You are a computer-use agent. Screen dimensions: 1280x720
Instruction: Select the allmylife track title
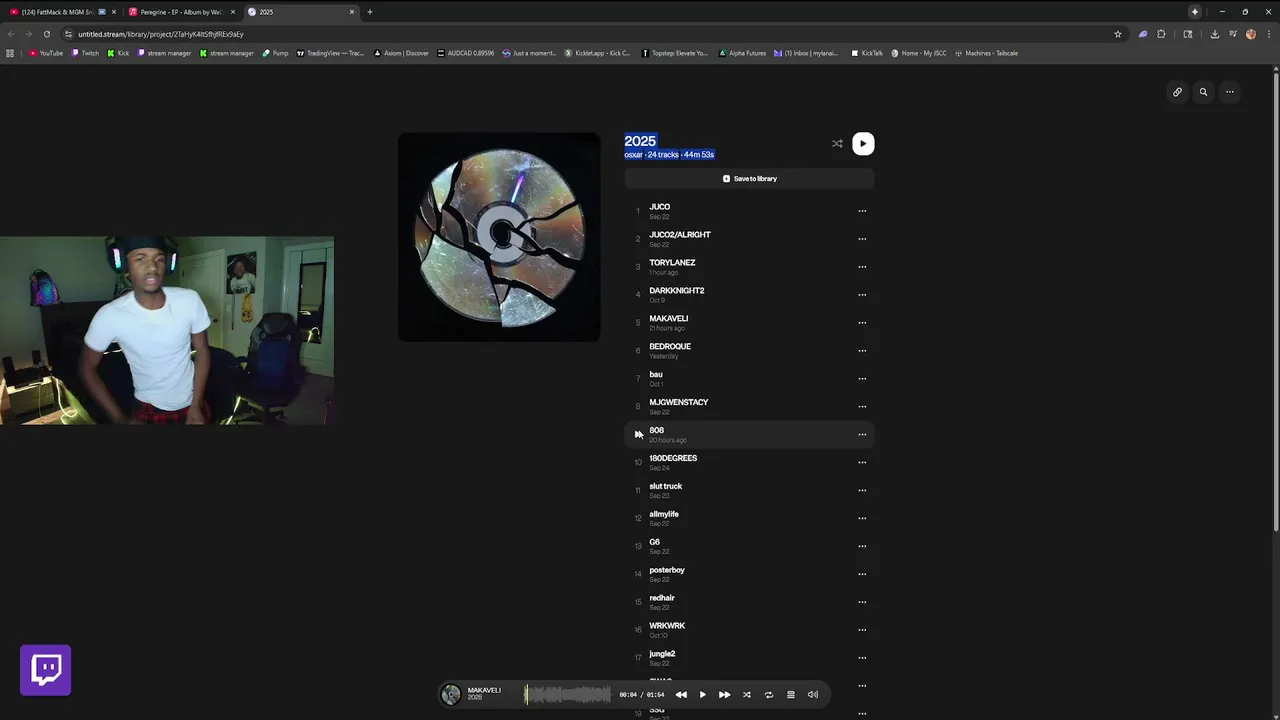click(x=664, y=515)
